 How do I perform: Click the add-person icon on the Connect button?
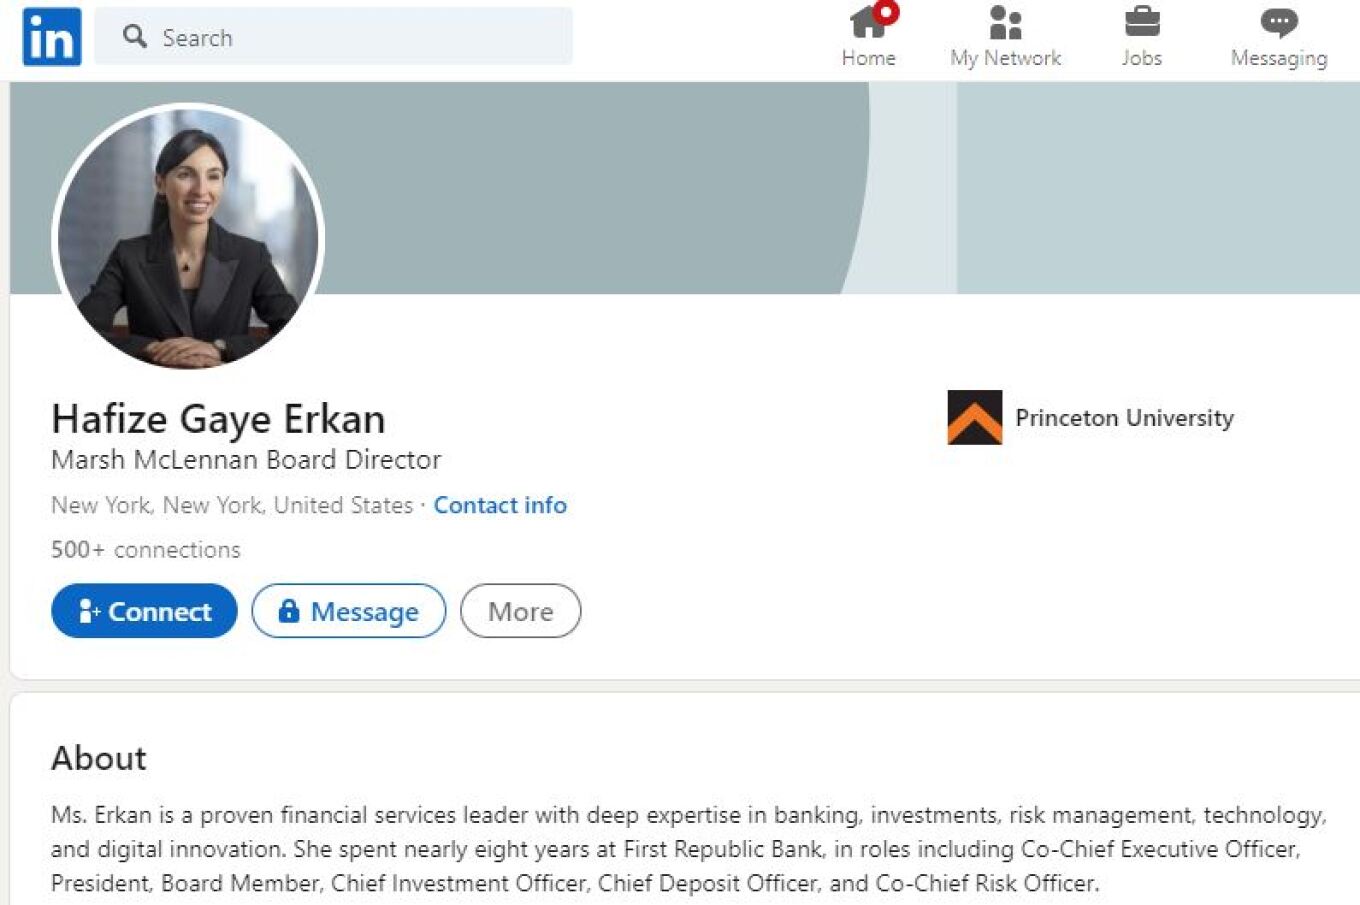pyautogui.click(x=89, y=611)
